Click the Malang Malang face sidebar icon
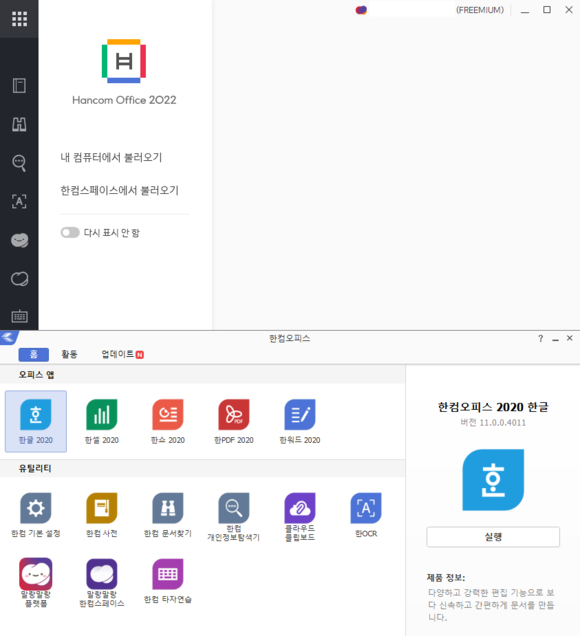Screen dimensions: 580x636 19,240
